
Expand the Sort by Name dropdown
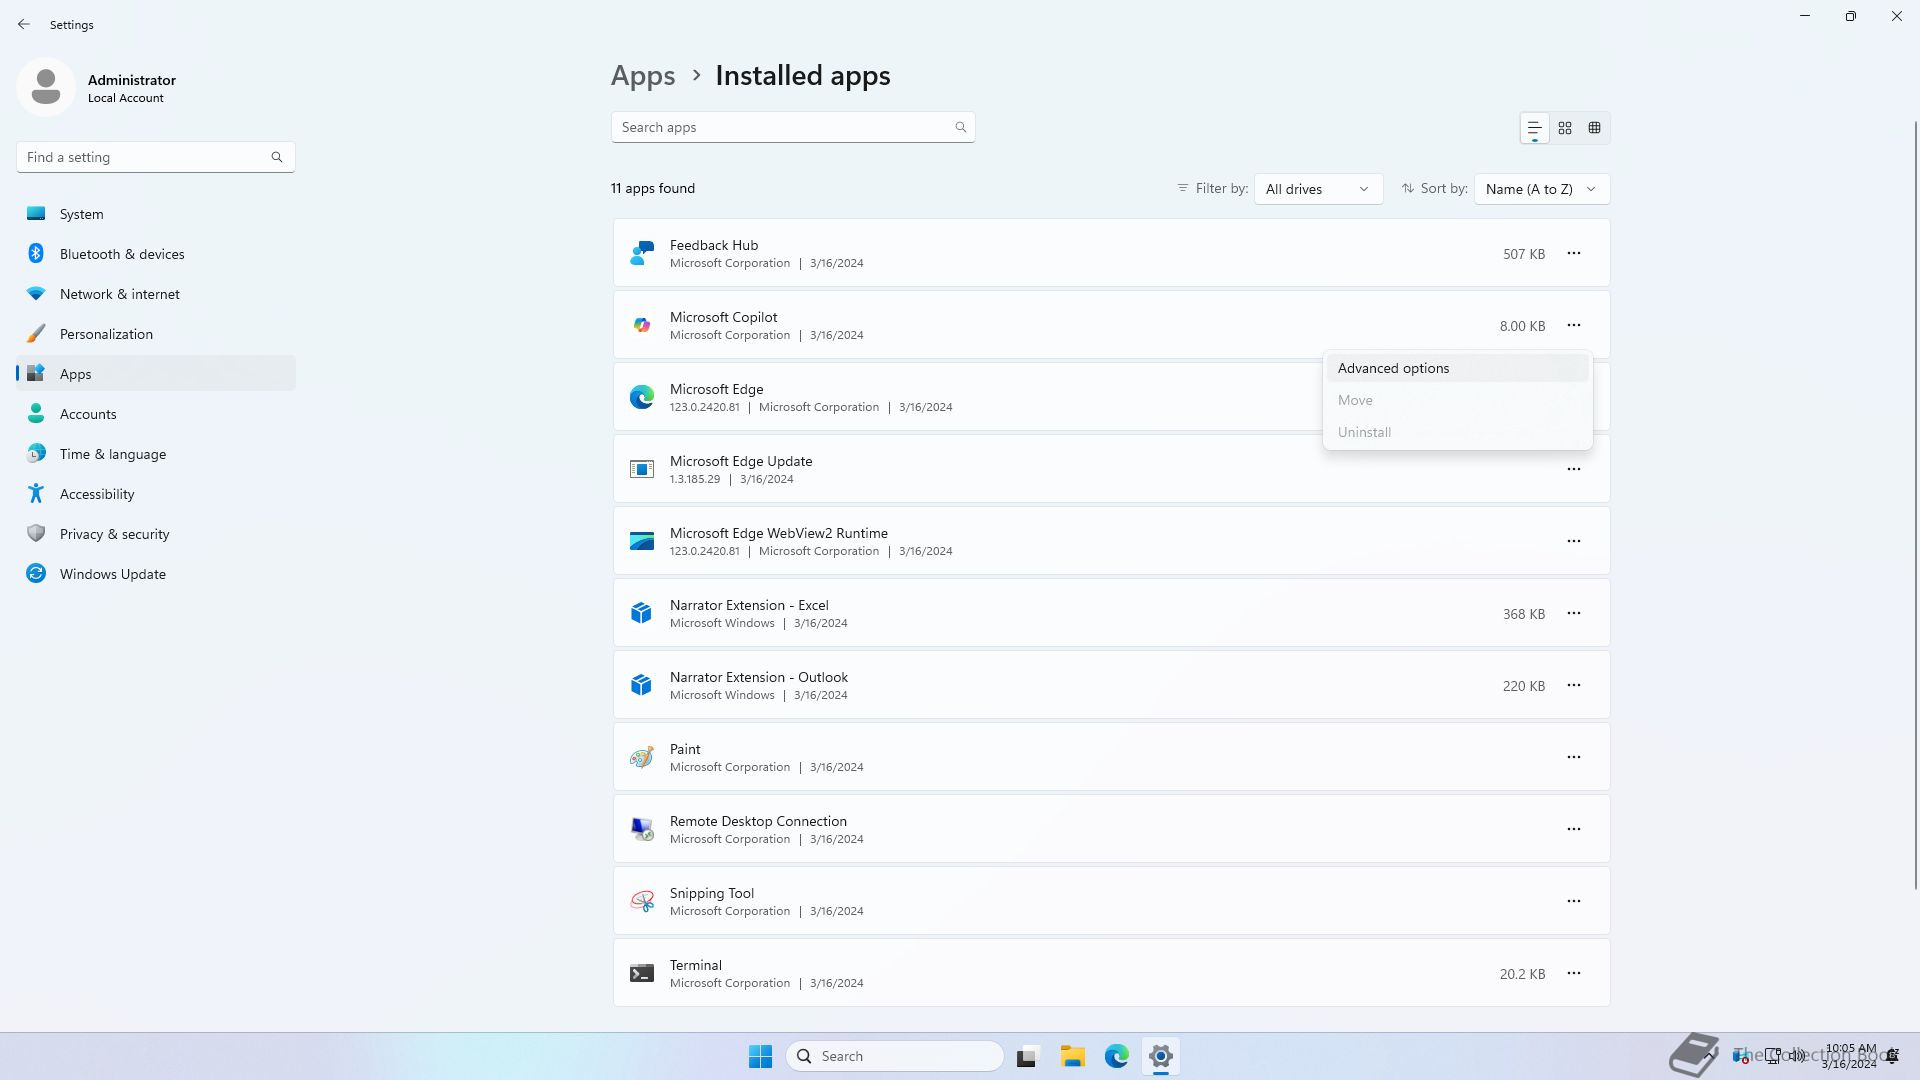pyautogui.click(x=1541, y=189)
